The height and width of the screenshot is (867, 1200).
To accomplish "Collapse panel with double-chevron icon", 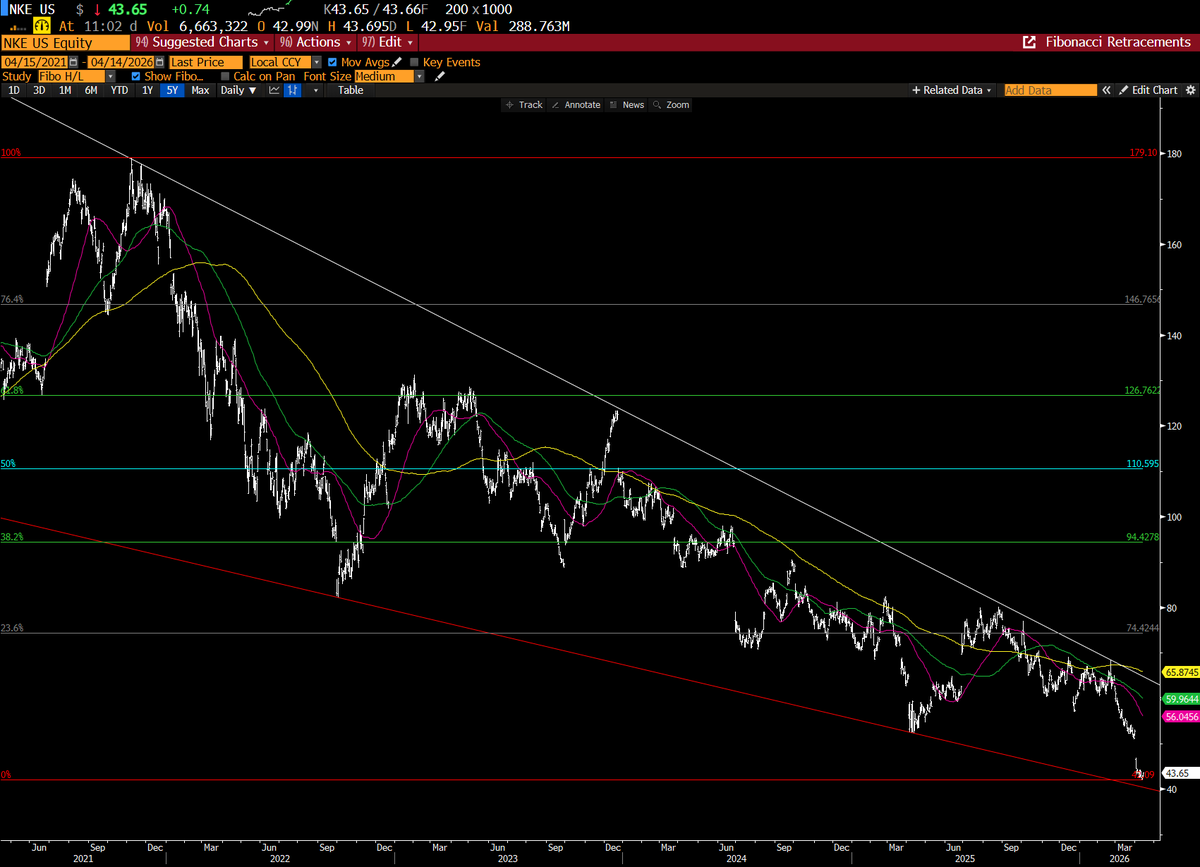I will pos(1107,90).
